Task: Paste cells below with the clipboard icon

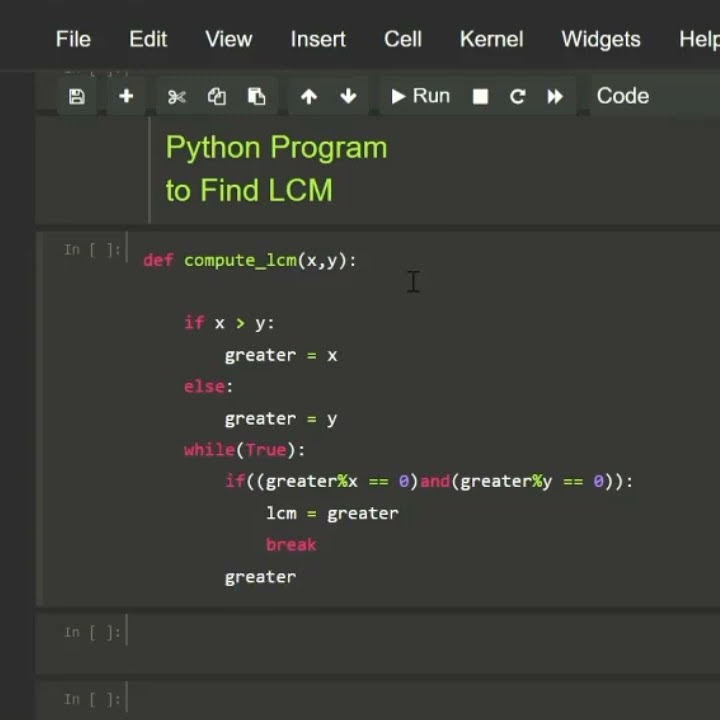Action: pyautogui.click(x=257, y=96)
